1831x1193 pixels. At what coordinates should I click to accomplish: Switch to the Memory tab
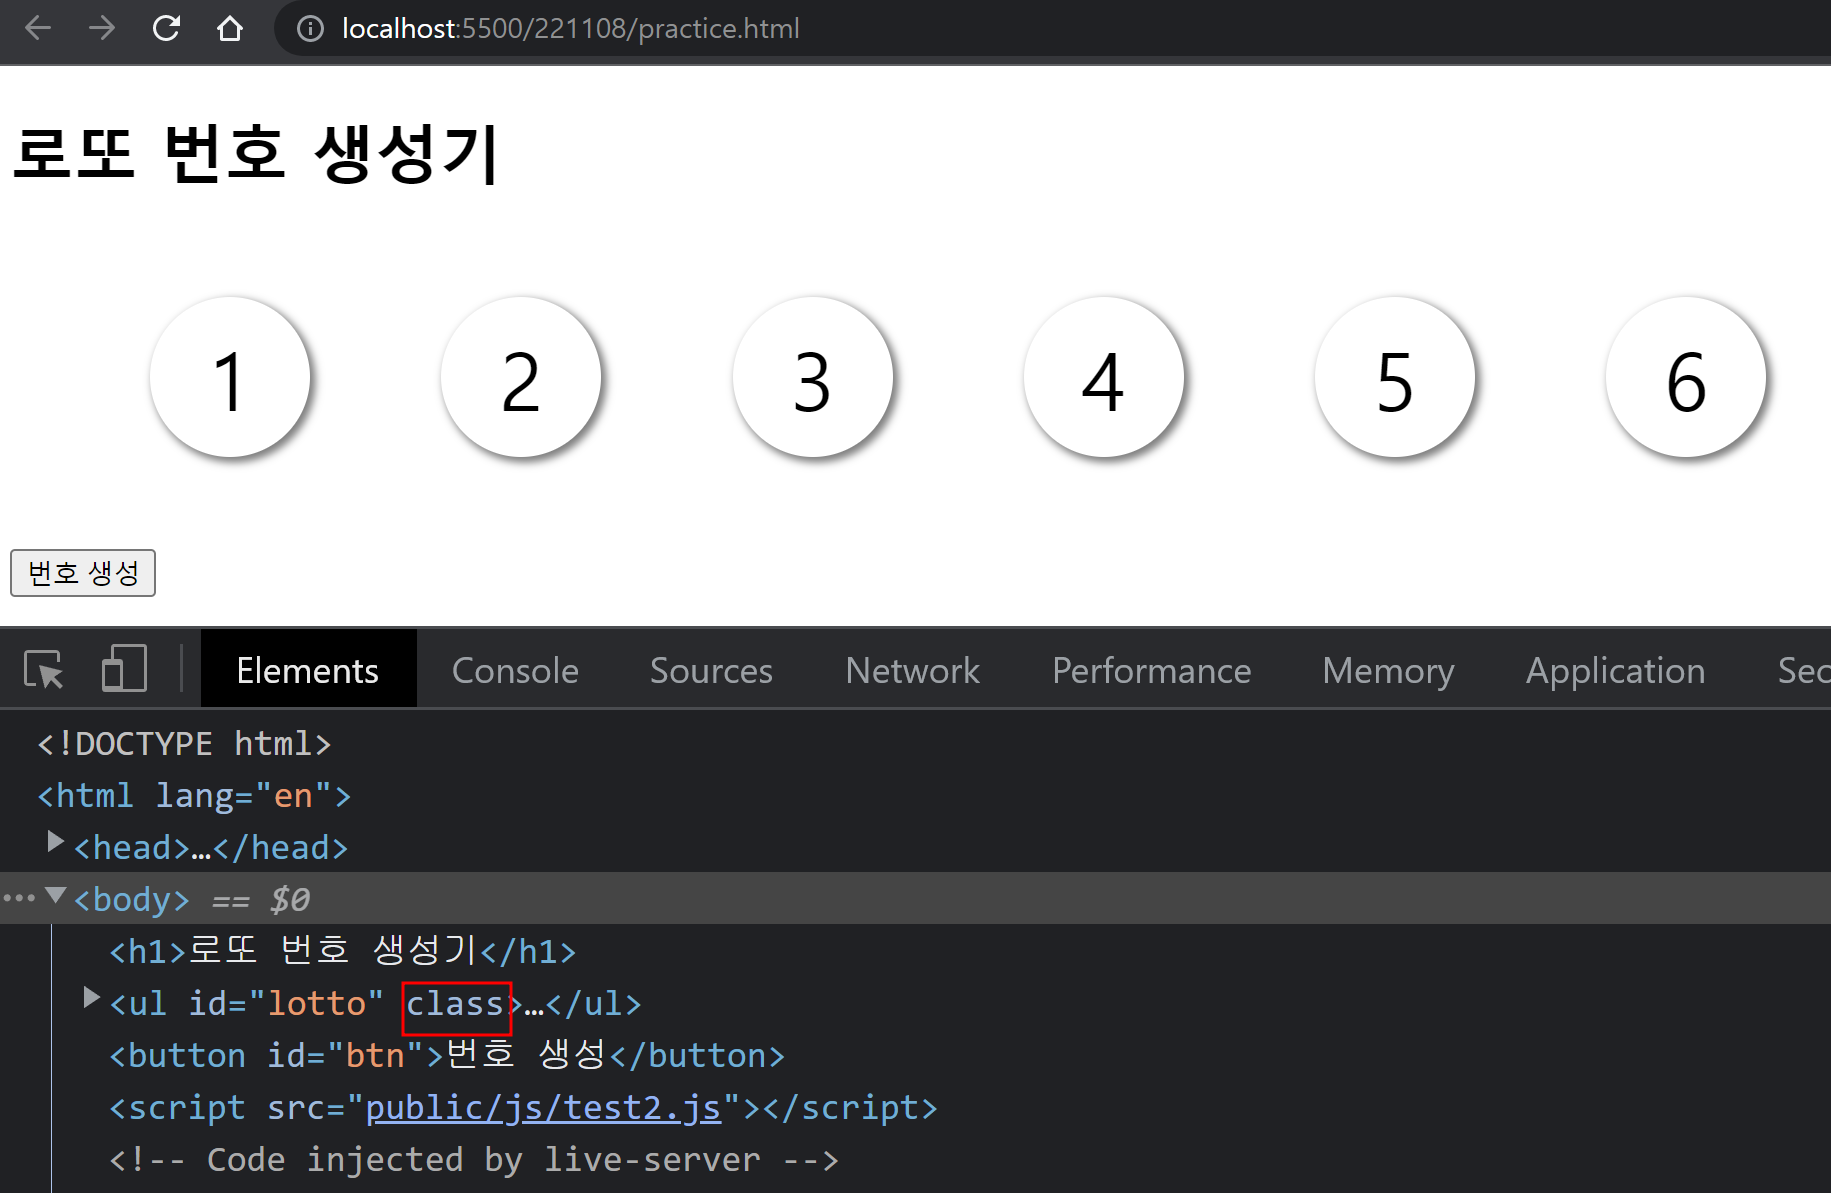coord(1388,669)
